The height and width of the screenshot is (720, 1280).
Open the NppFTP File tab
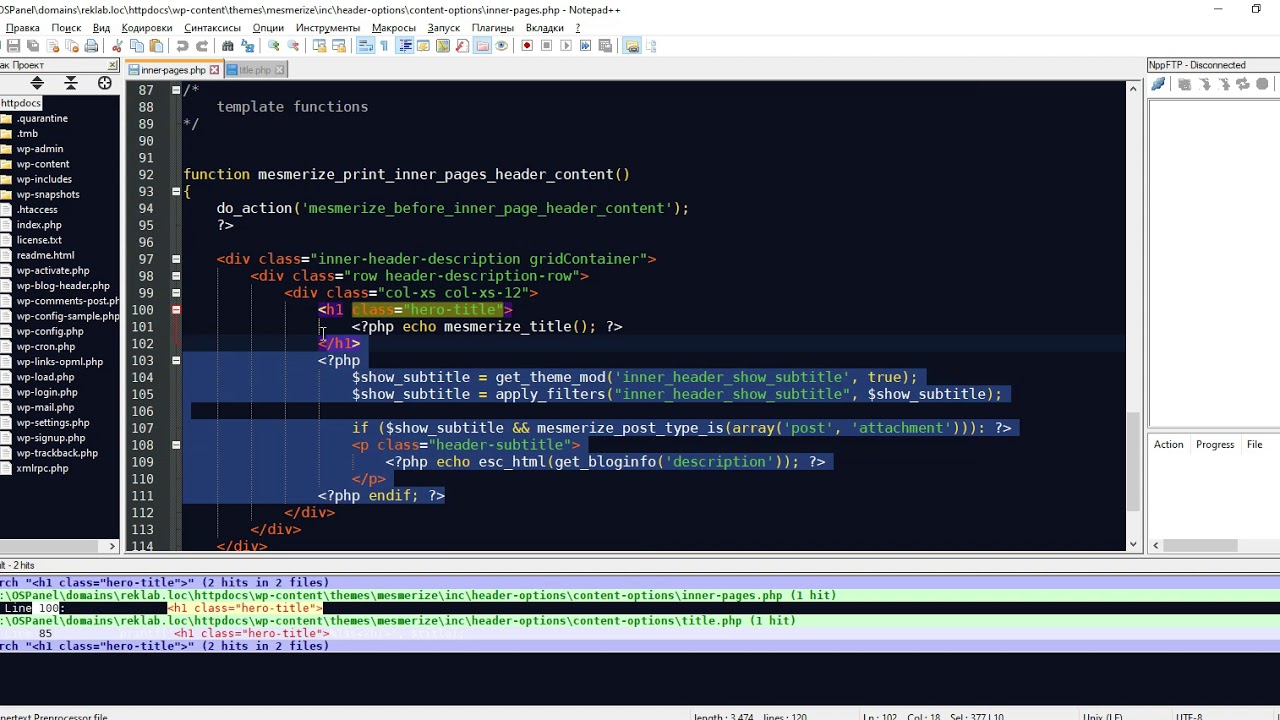click(1254, 444)
